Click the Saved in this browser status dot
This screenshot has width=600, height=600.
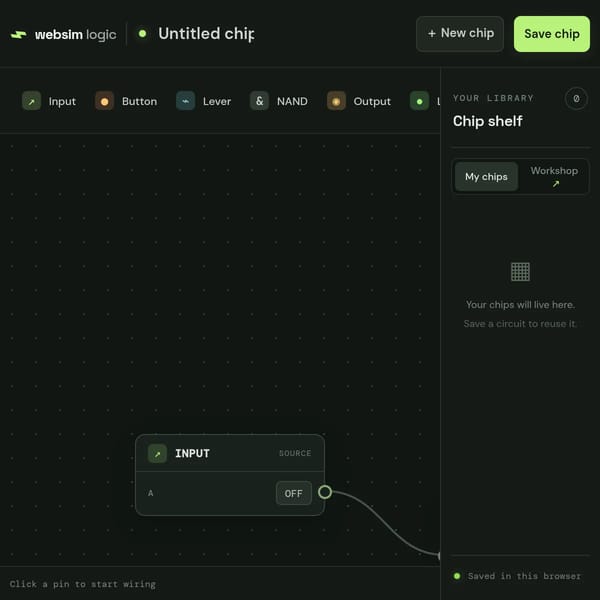click(x=457, y=576)
